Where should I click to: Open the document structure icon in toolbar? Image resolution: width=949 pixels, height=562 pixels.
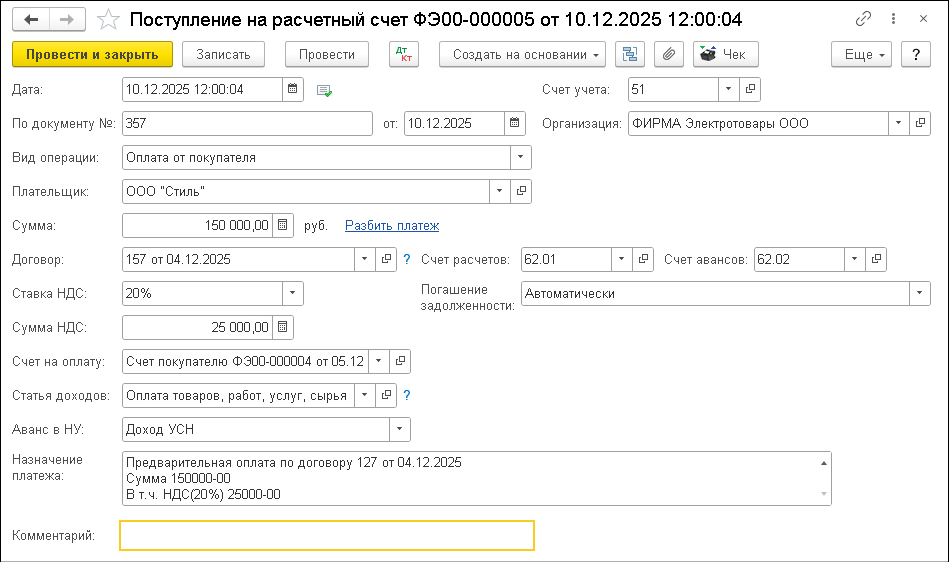coord(629,54)
